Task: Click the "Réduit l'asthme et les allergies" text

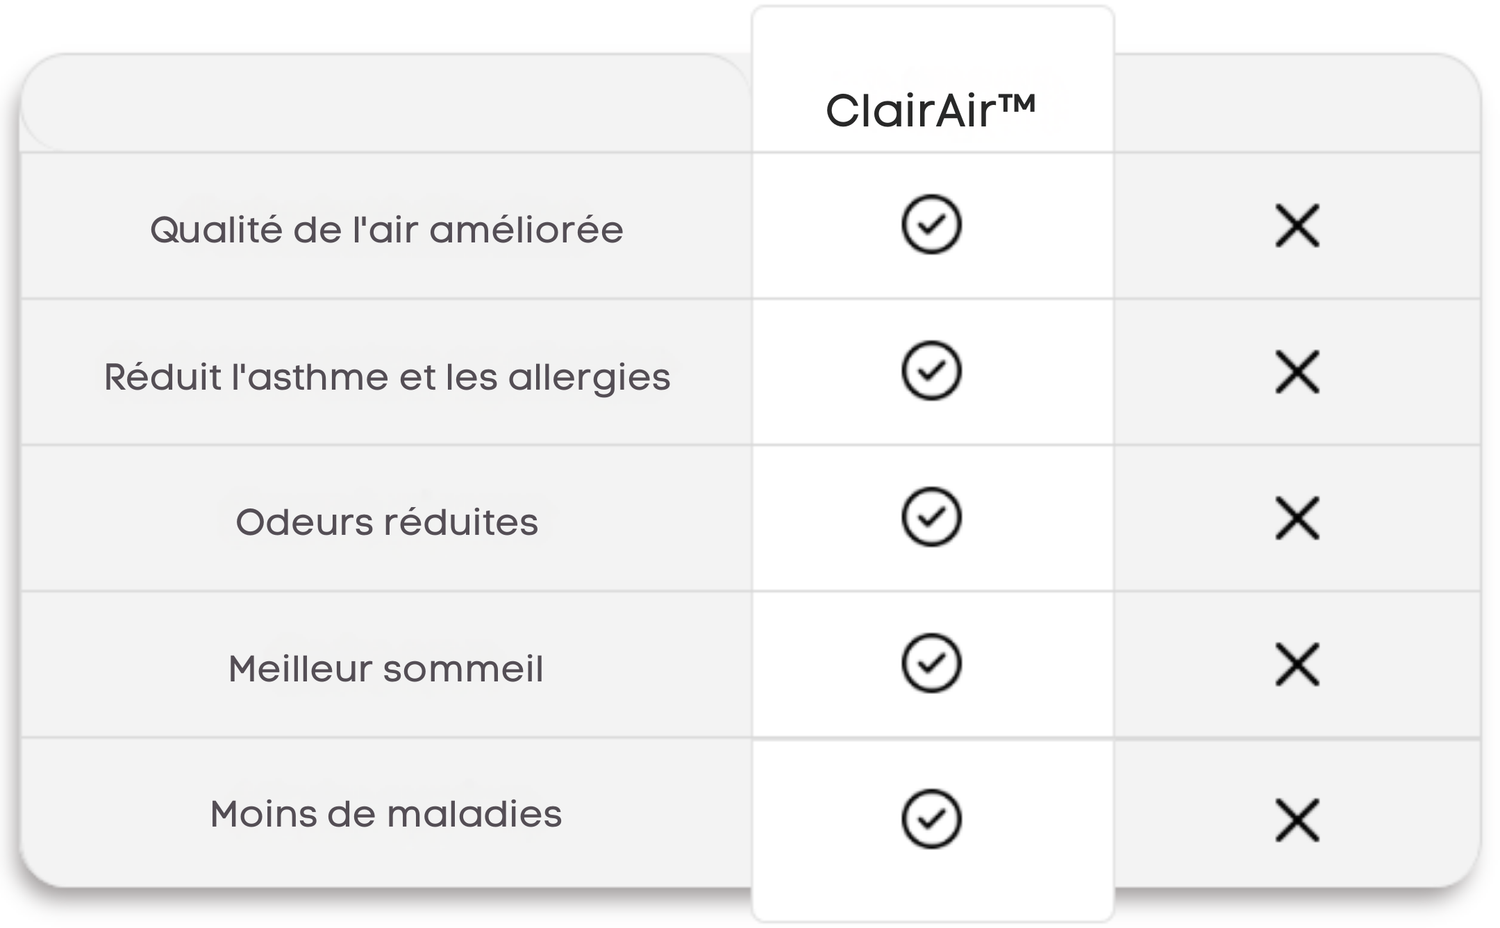Action: pyautogui.click(x=387, y=377)
